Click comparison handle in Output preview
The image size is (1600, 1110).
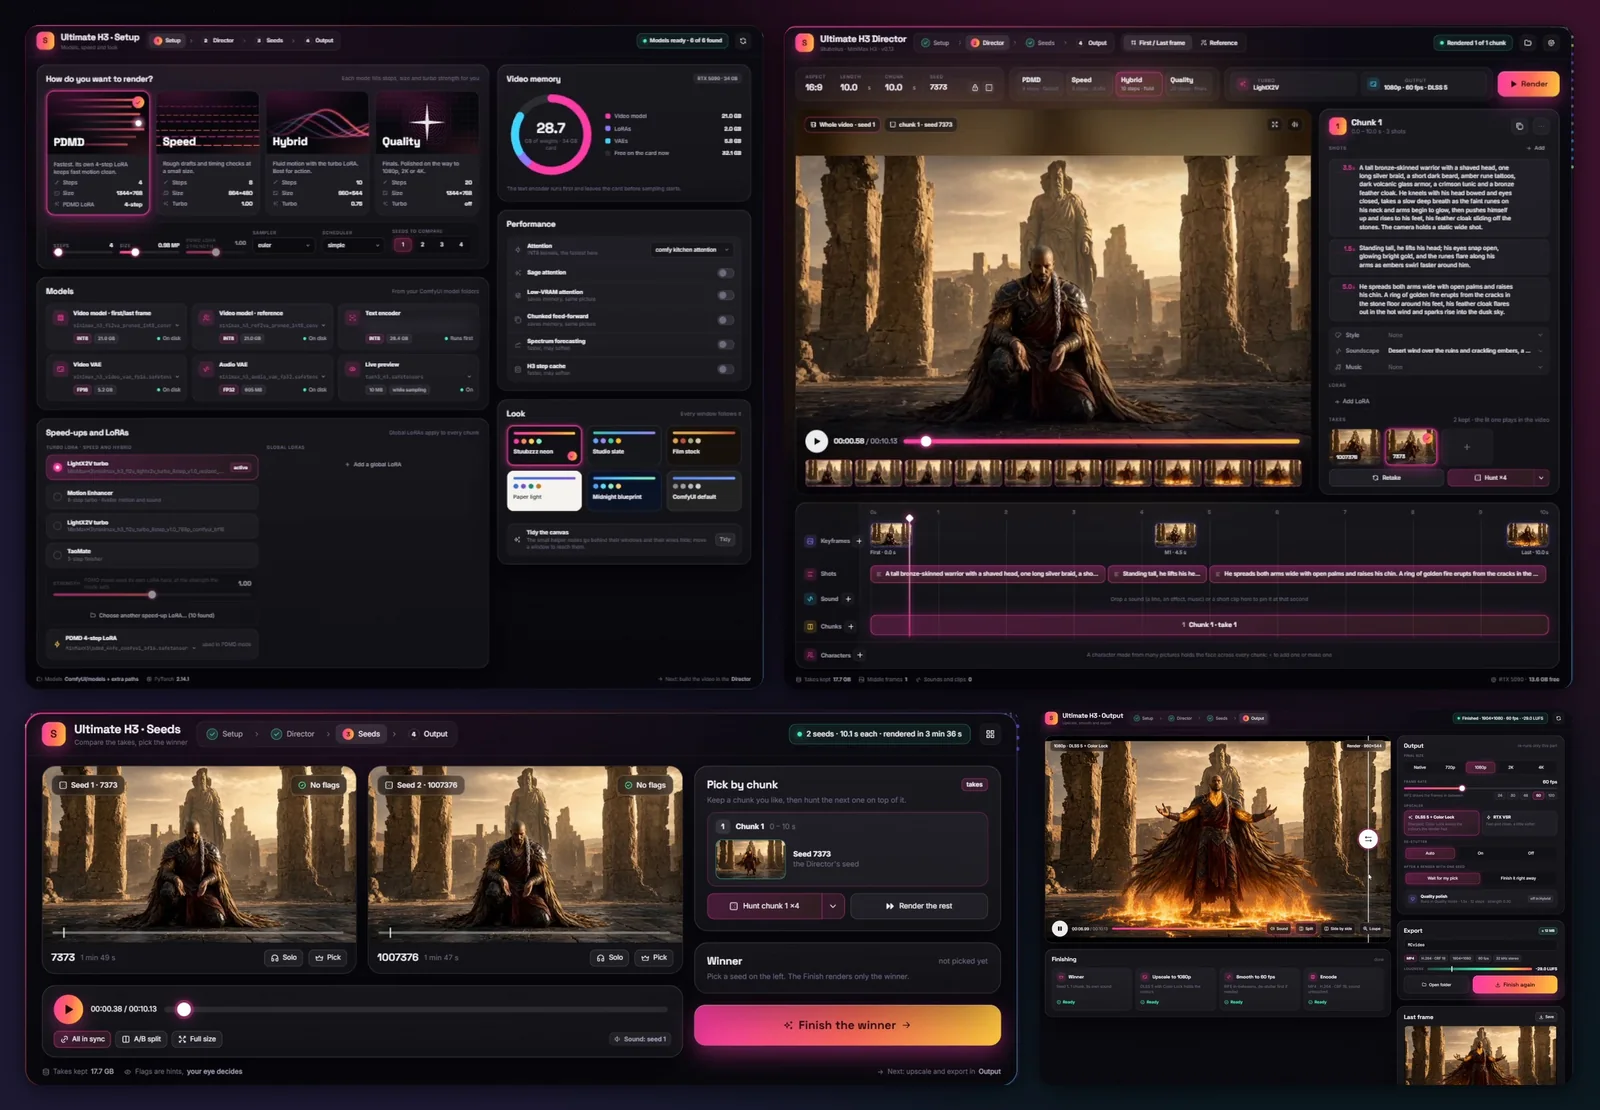1368,839
